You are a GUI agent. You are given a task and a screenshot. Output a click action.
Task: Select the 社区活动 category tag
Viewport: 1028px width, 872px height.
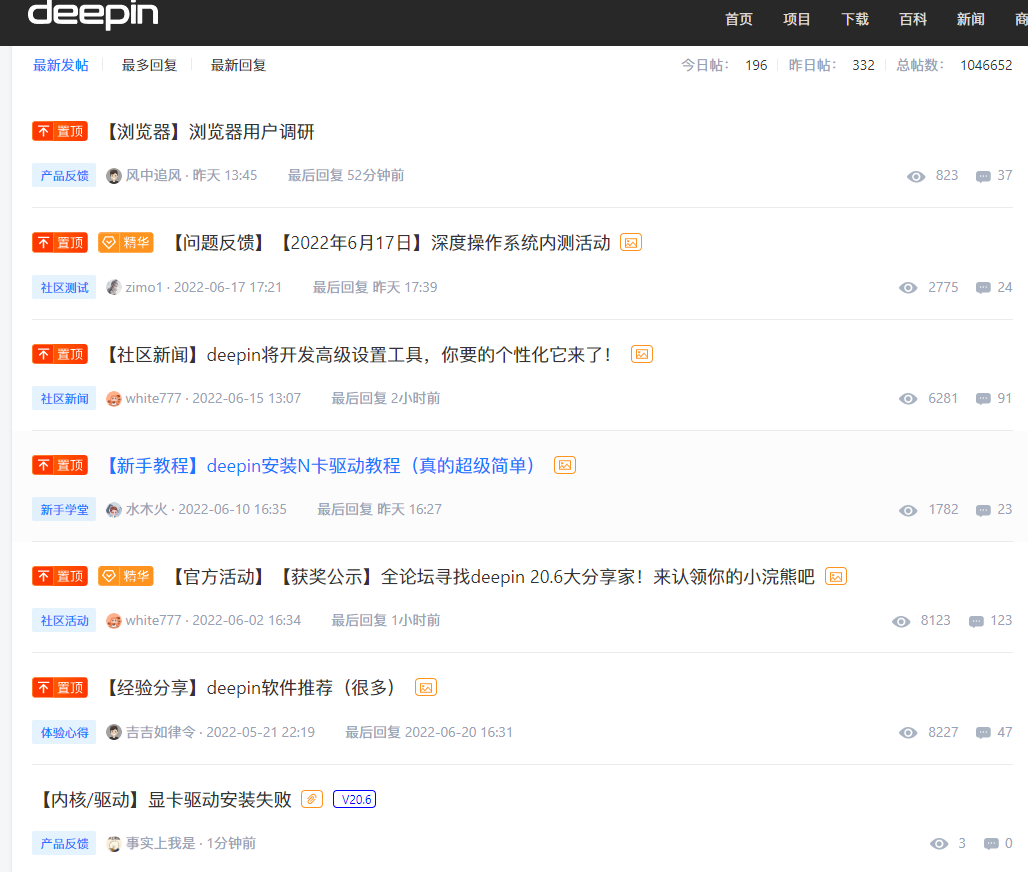pyautogui.click(x=64, y=620)
